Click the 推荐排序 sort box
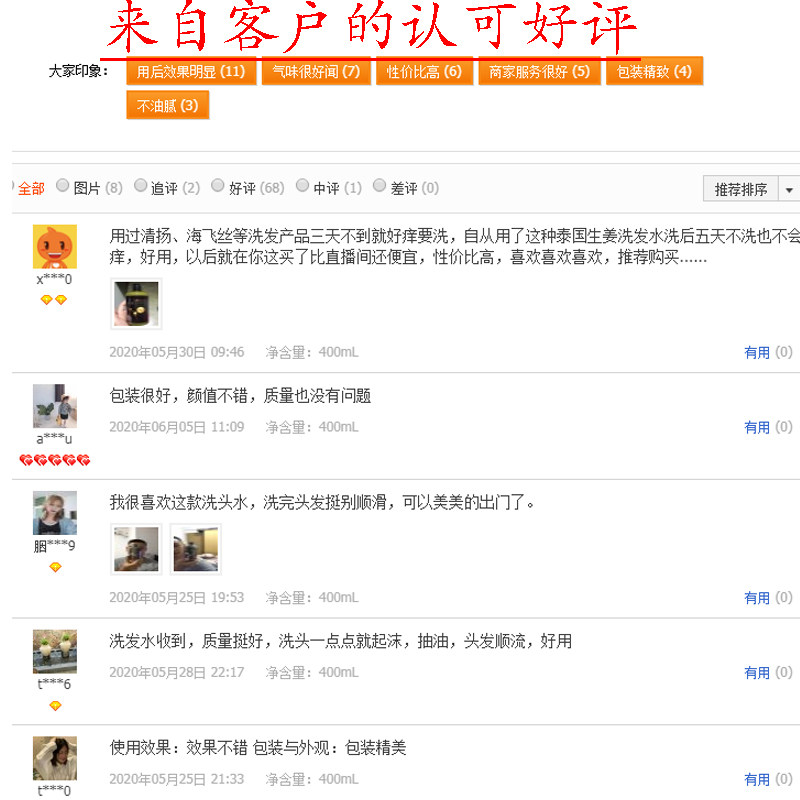This screenshot has height=800, width=800. click(x=740, y=189)
